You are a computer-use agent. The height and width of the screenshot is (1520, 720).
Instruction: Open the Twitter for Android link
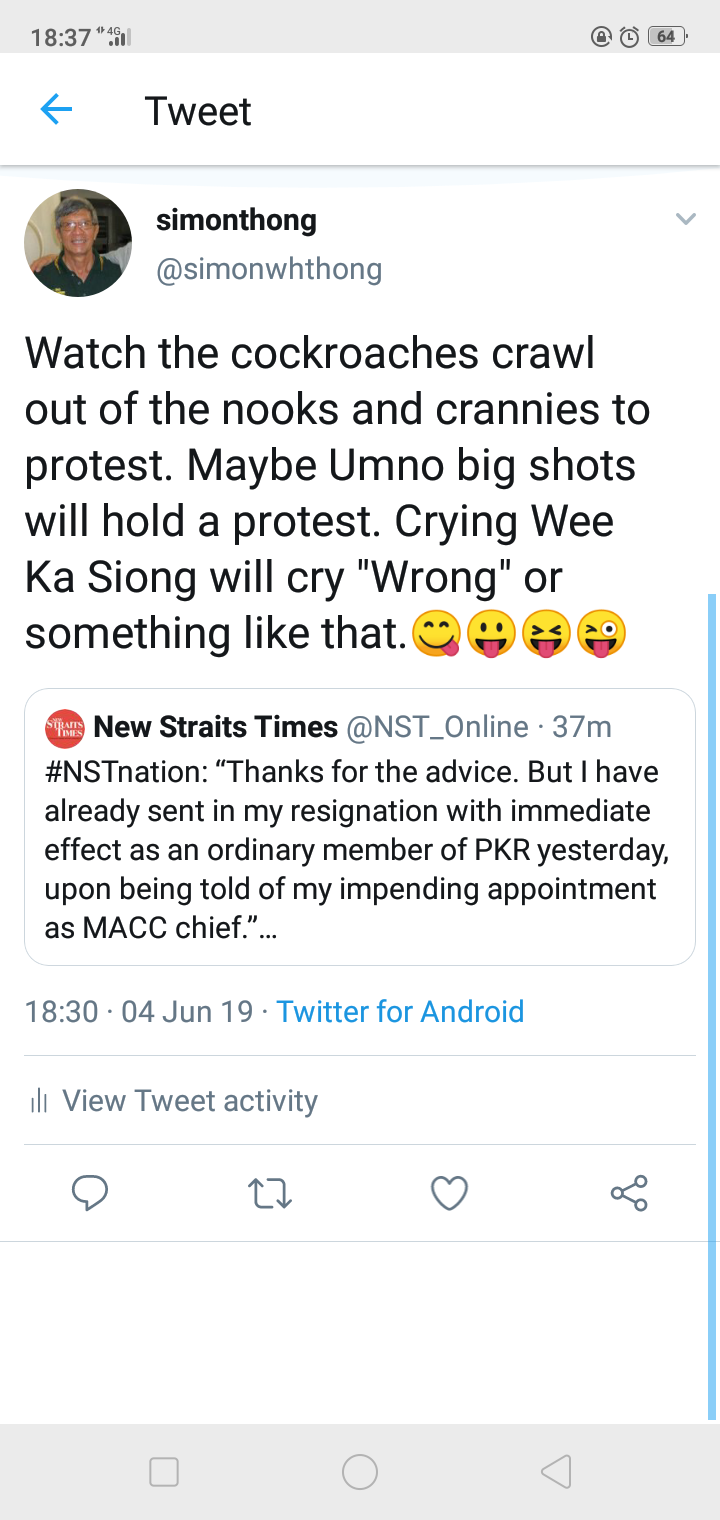tap(400, 1011)
